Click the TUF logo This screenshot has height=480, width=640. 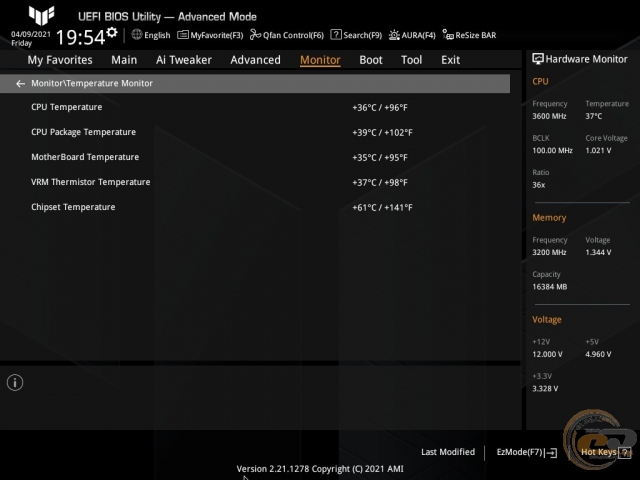tap(41, 15)
